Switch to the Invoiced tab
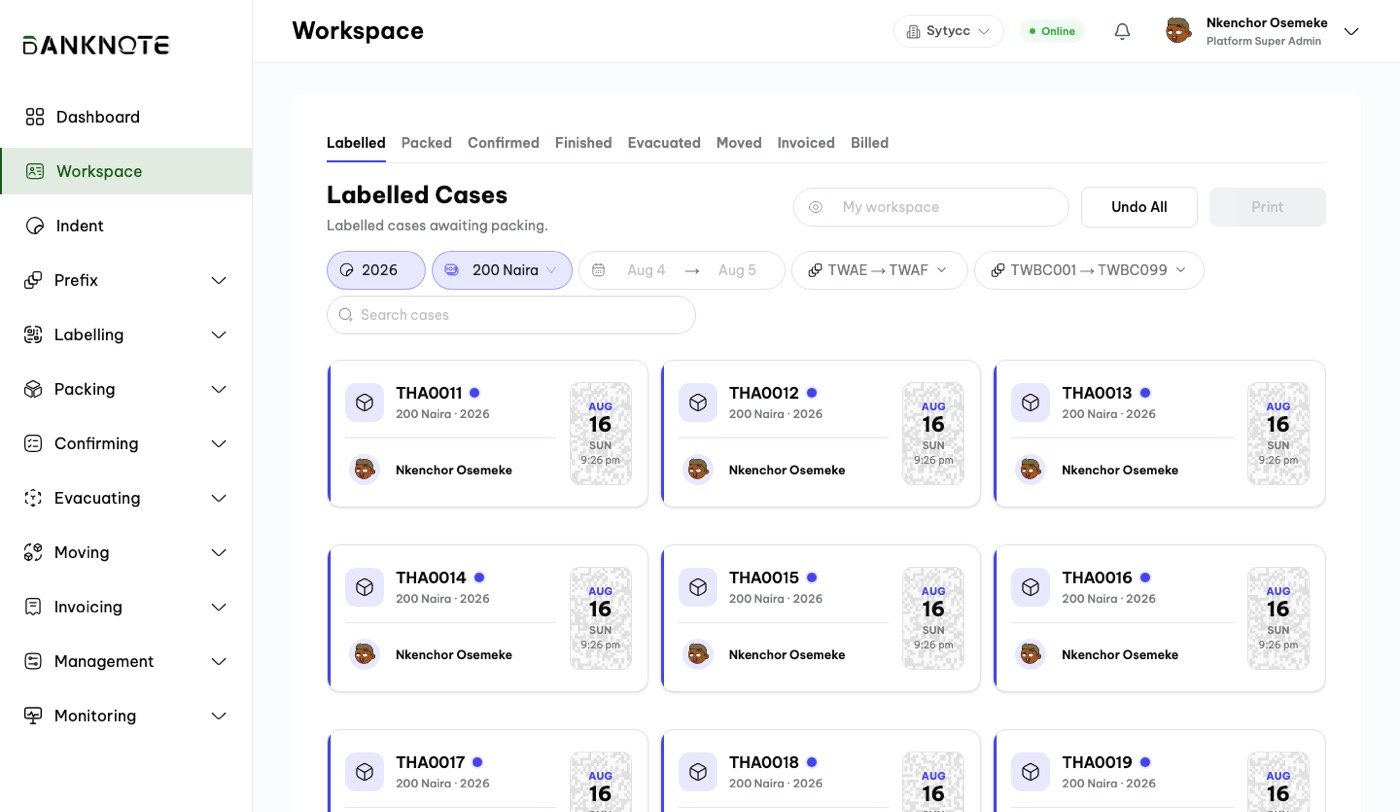1400x812 pixels. tap(806, 143)
